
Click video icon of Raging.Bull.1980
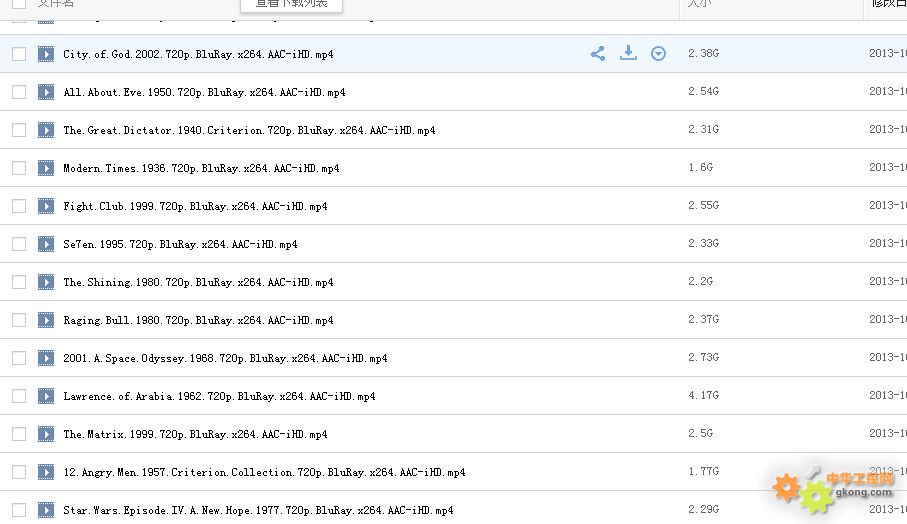(x=46, y=320)
